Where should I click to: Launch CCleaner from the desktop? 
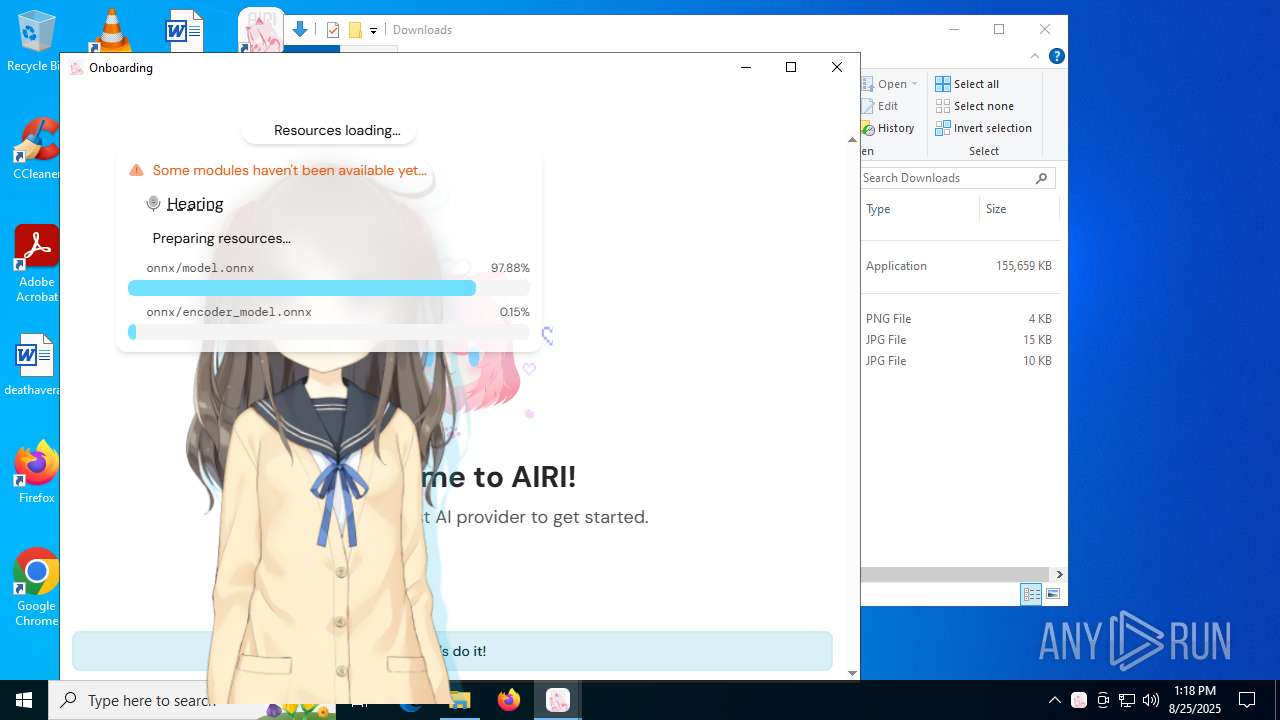tap(36, 150)
